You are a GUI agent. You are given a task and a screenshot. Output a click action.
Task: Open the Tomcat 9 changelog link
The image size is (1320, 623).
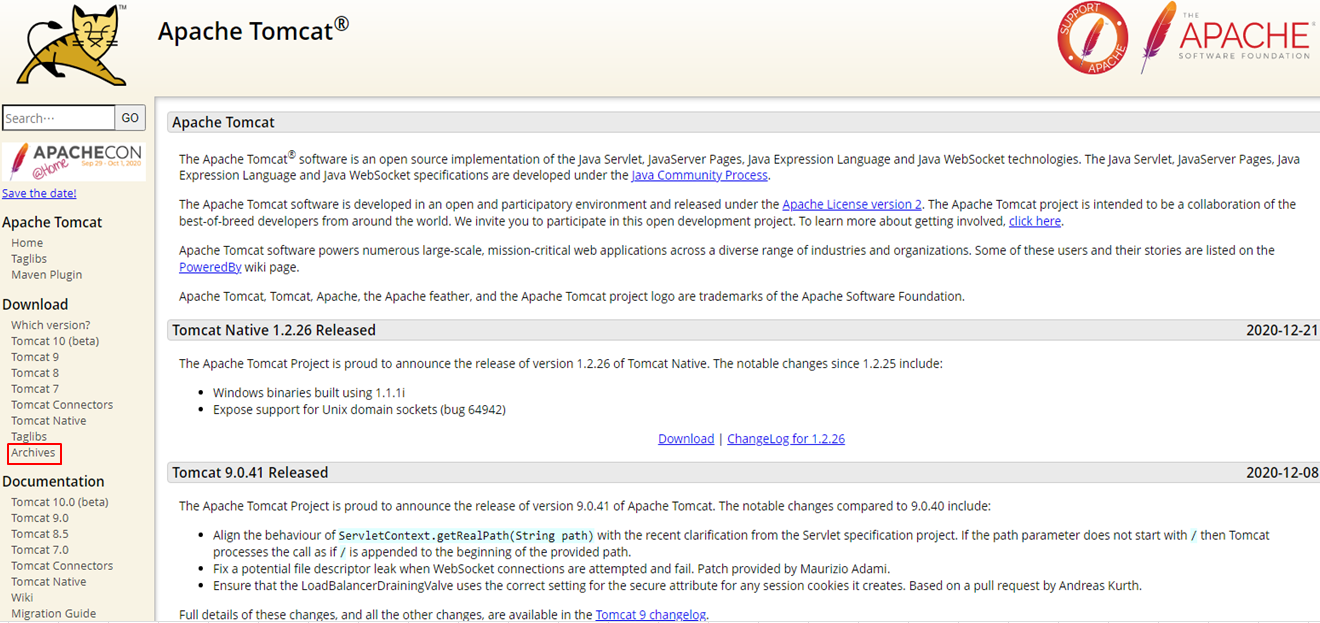(650, 614)
